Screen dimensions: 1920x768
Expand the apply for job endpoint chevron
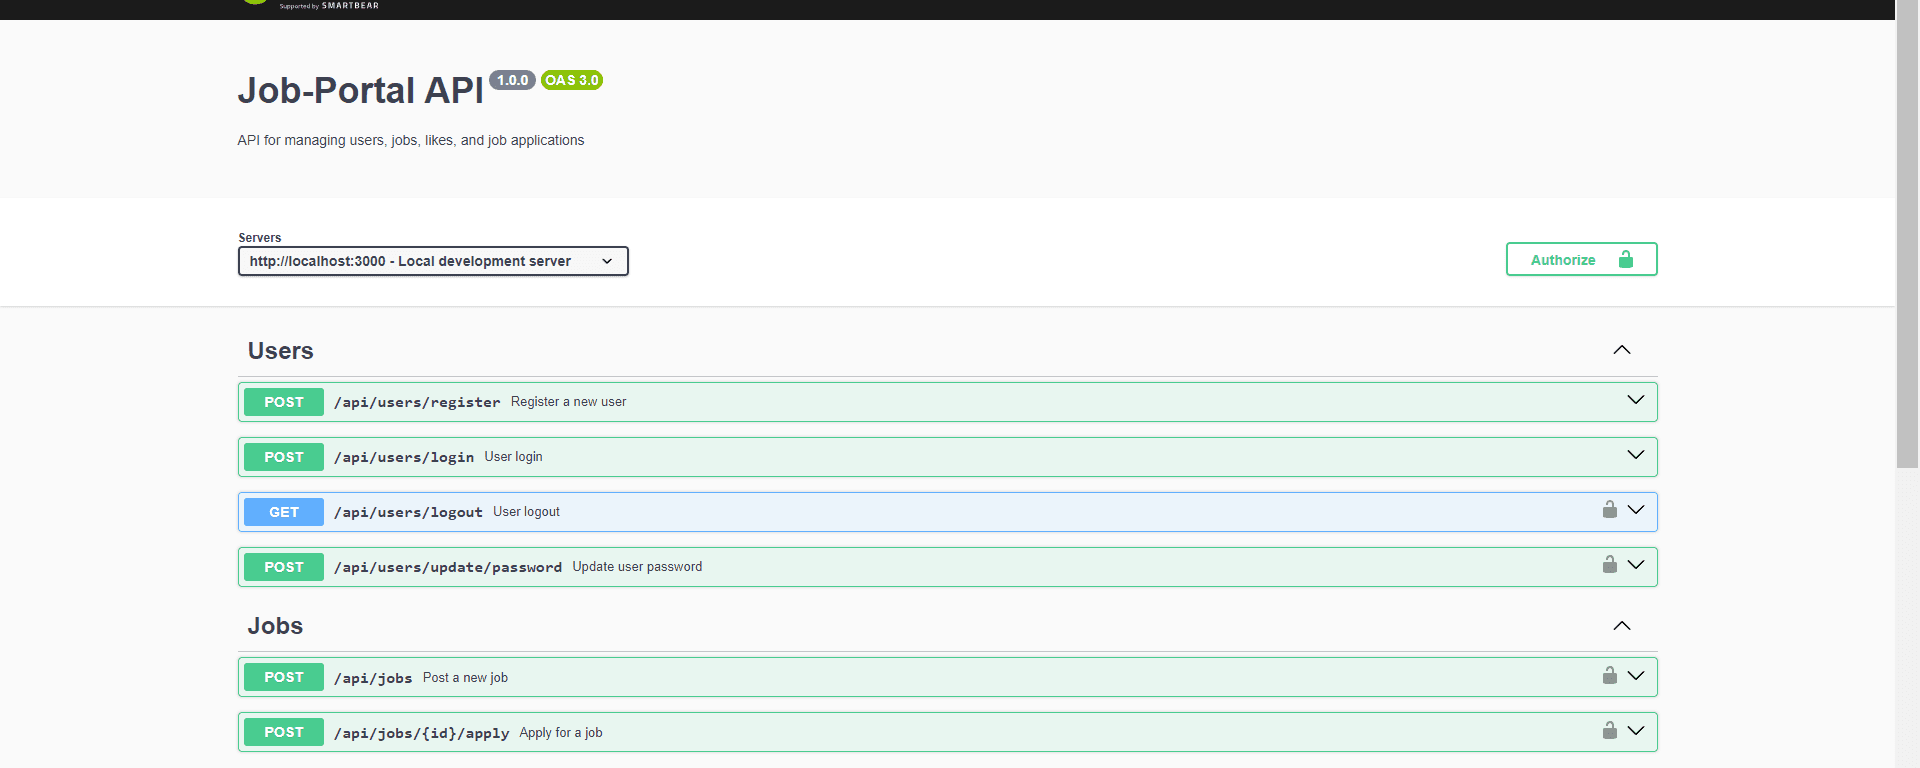pyautogui.click(x=1636, y=731)
